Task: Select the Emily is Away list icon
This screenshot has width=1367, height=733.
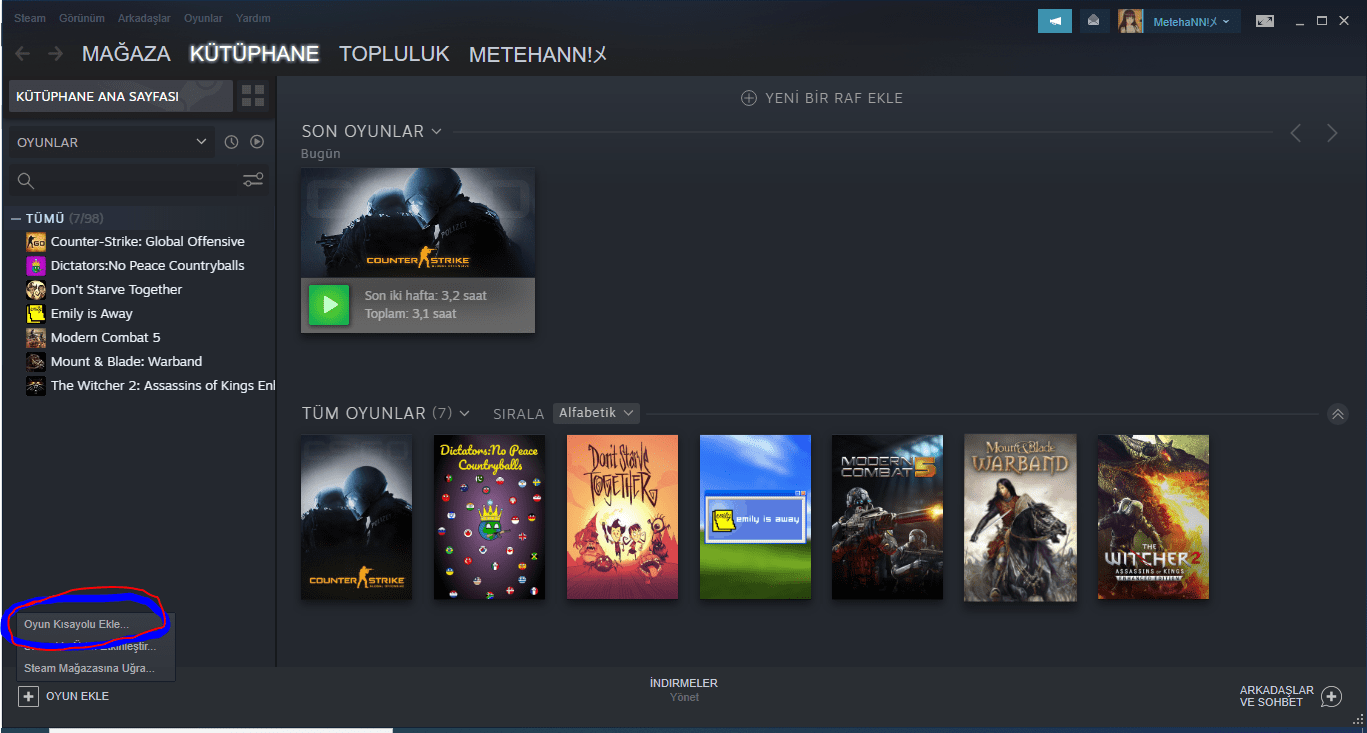Action: pyautogui.click(x=36, y=314)
